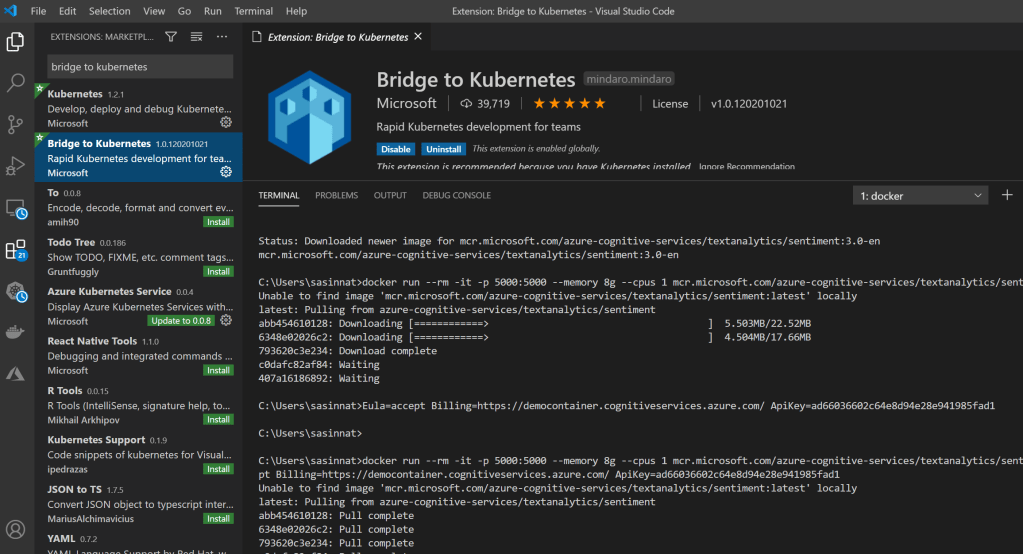Open the Extensions view with badge
Viewport: 1023px width, 554px height.
[x=16, y=250]
